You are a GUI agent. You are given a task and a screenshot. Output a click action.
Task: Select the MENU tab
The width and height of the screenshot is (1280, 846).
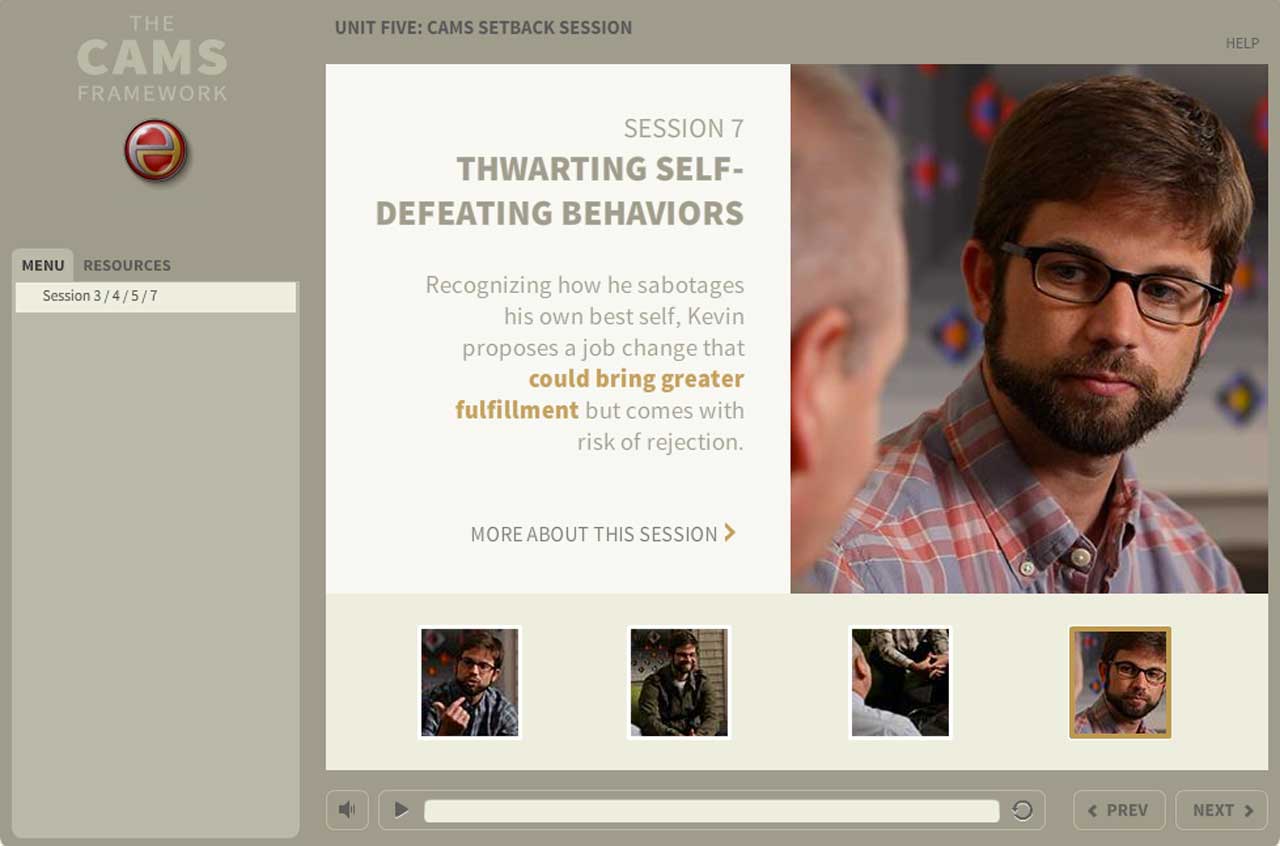coord(43,265)
